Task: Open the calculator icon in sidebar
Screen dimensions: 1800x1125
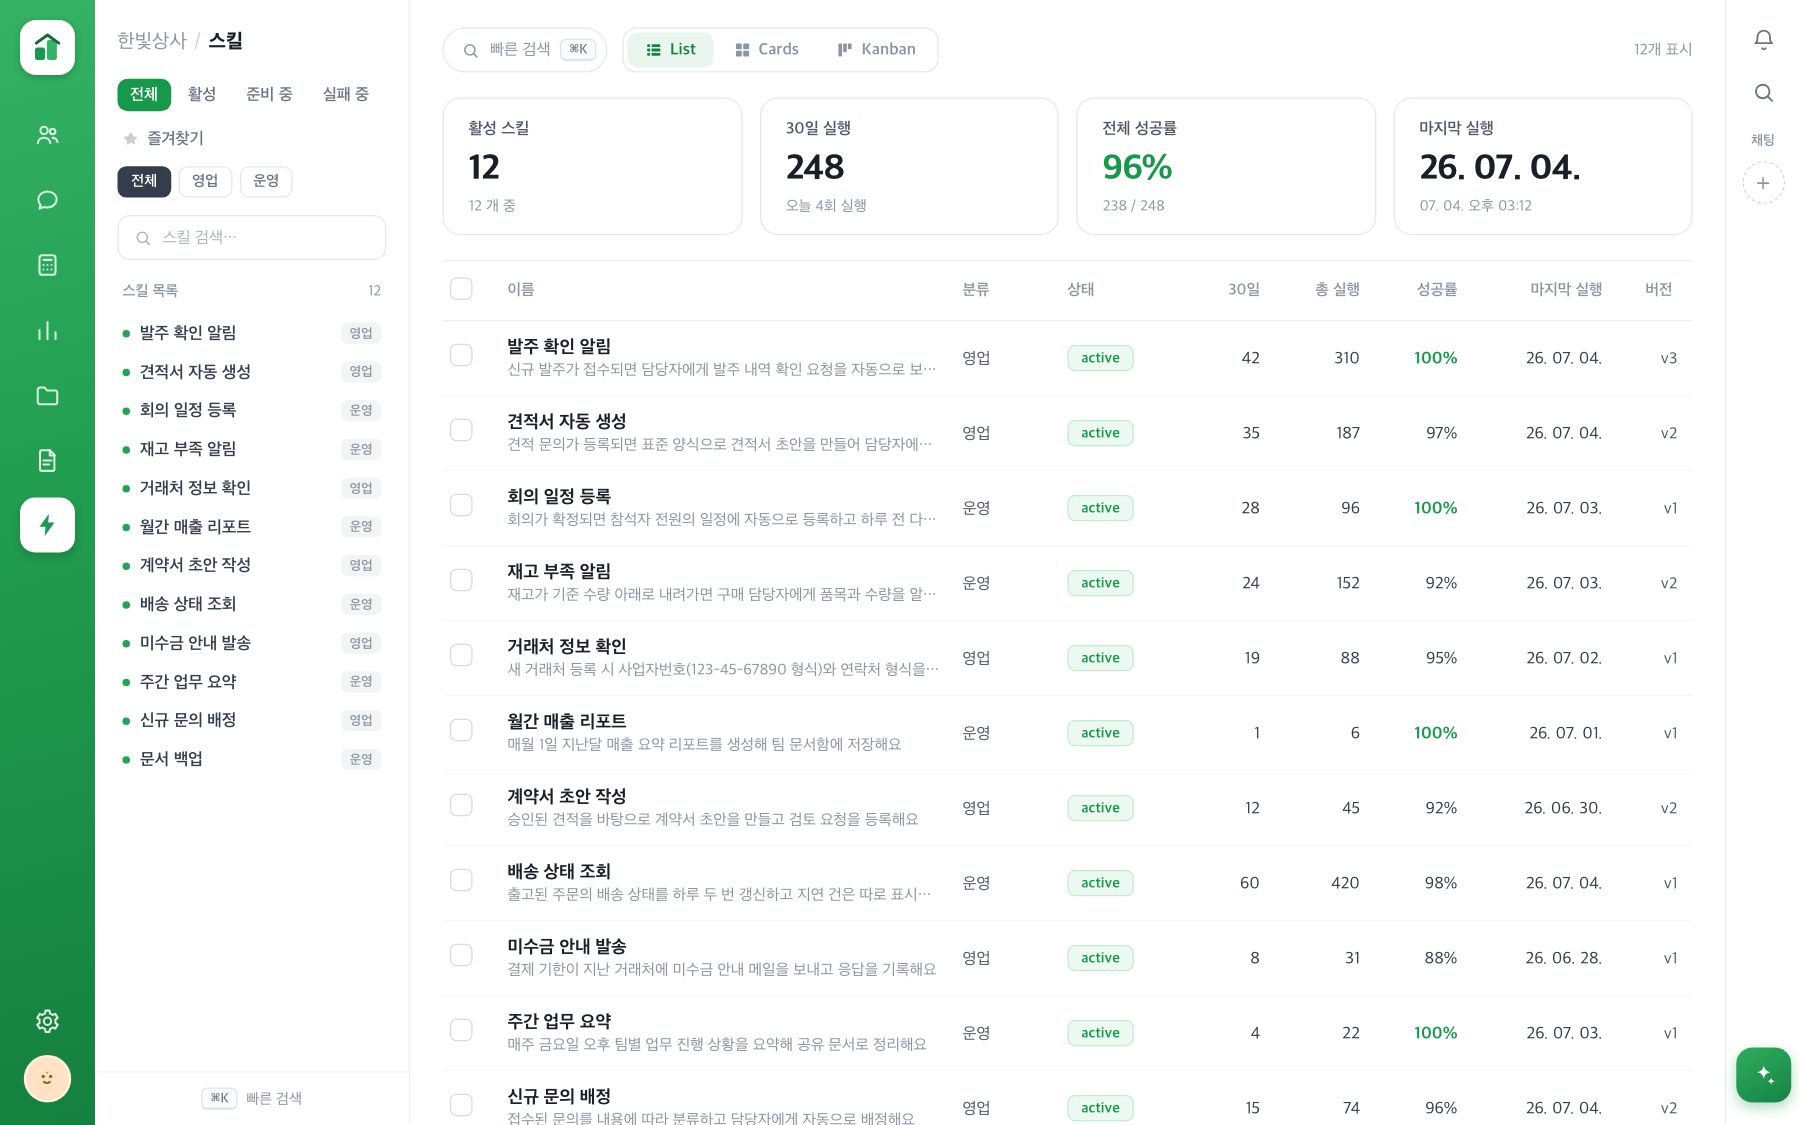Action: (x=47, y=265)
